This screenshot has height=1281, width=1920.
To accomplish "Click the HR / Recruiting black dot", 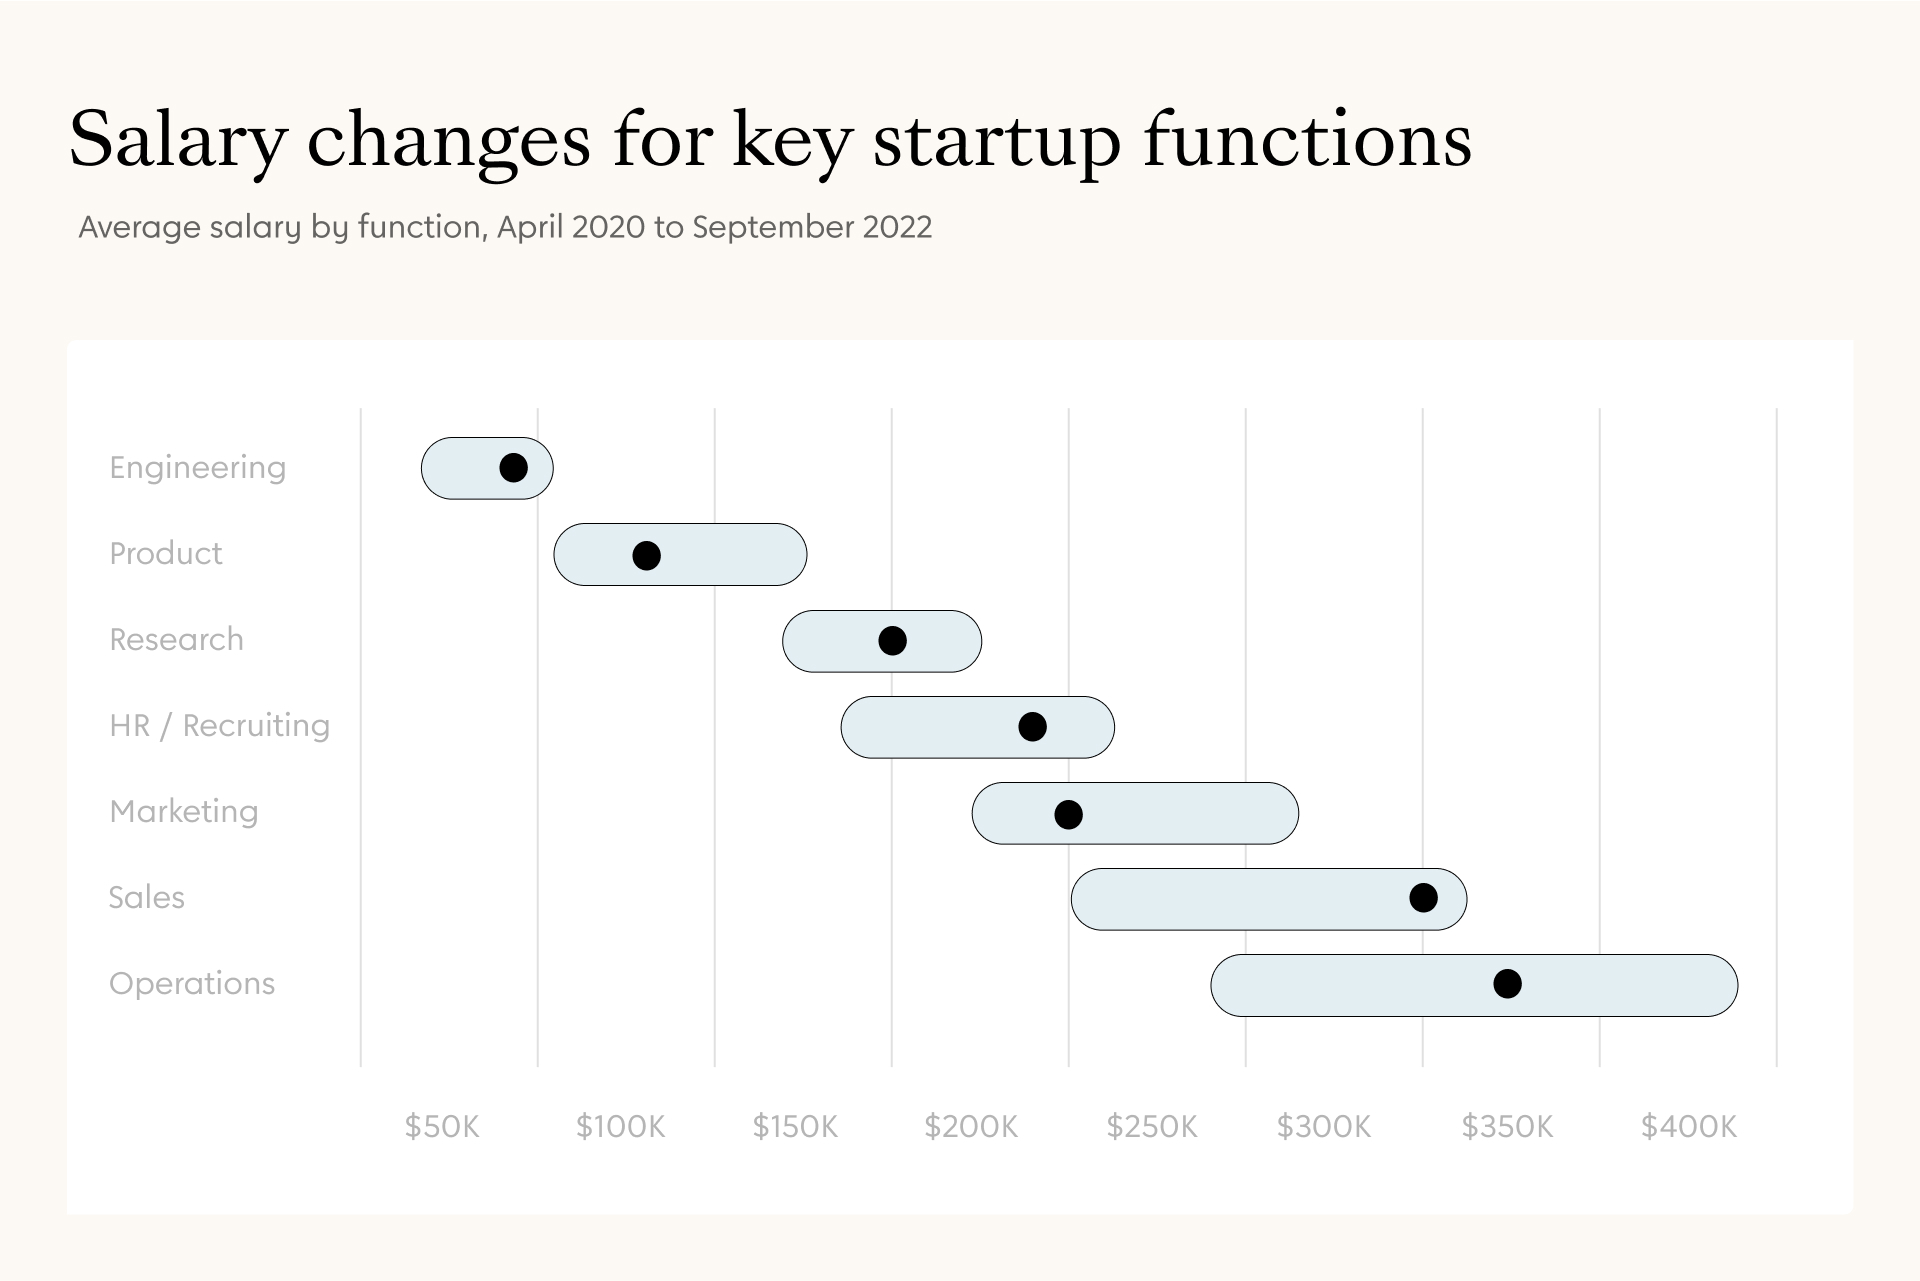I will tap(1032, 727).
